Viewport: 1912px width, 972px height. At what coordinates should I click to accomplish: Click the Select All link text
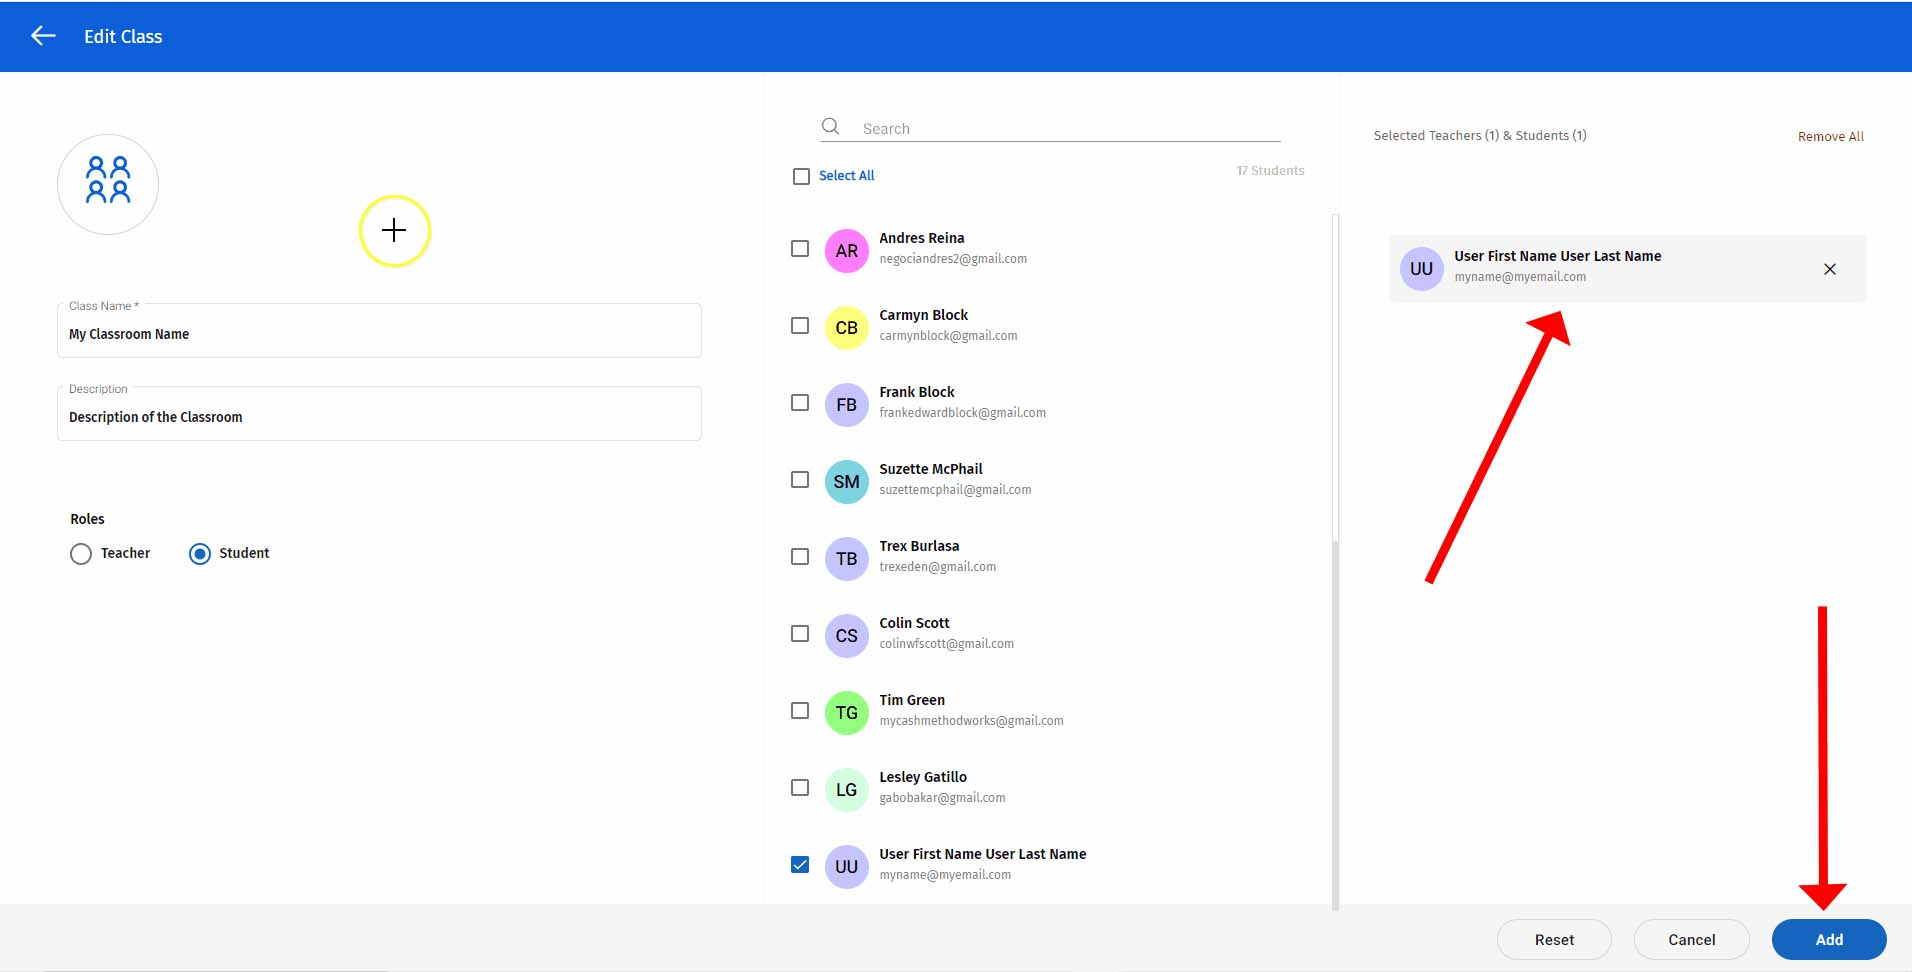pos(846,175)
